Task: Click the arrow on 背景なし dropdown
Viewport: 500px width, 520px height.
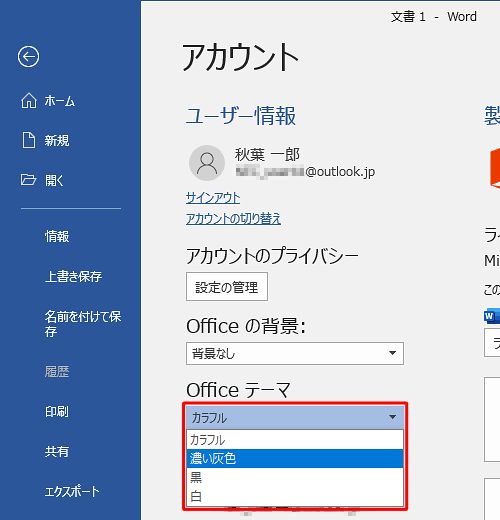Action: point(392,353)
